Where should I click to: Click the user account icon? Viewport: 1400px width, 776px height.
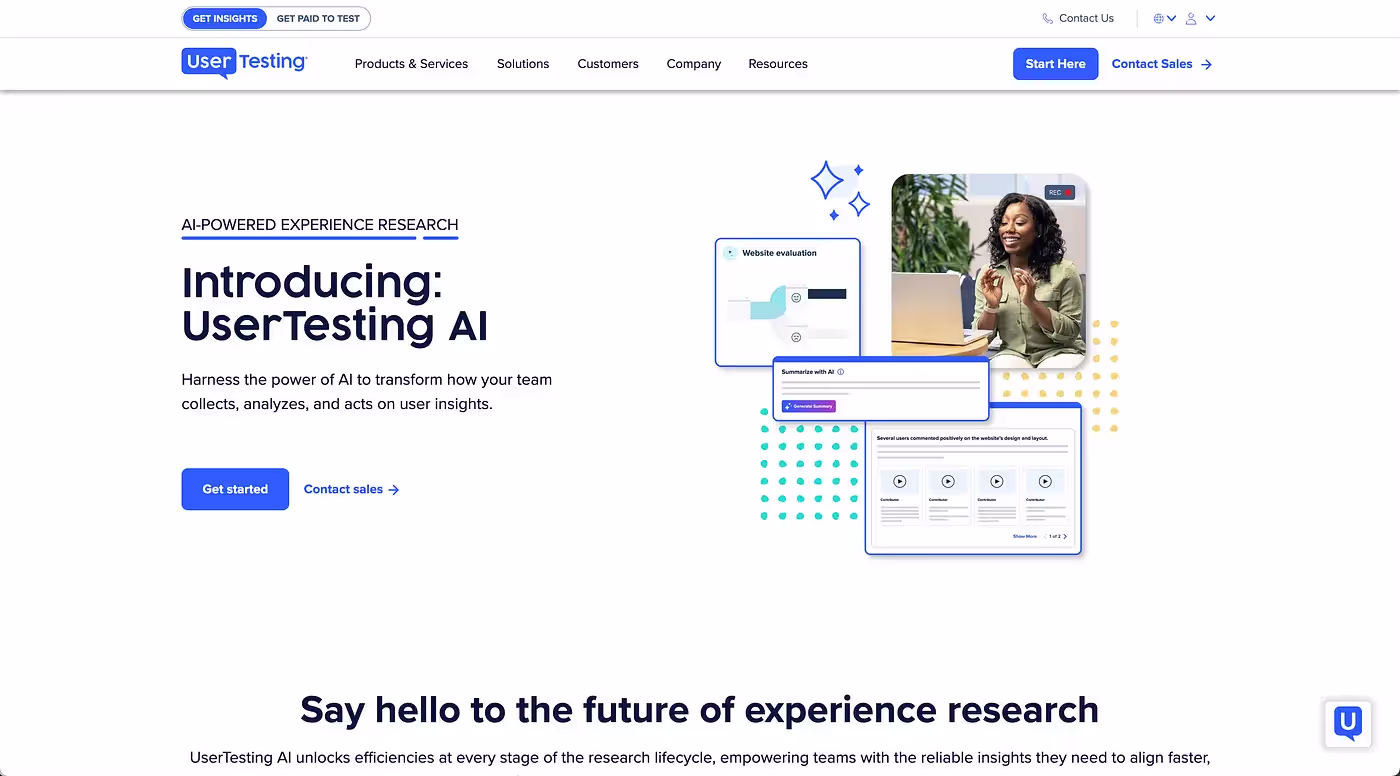1191,18
